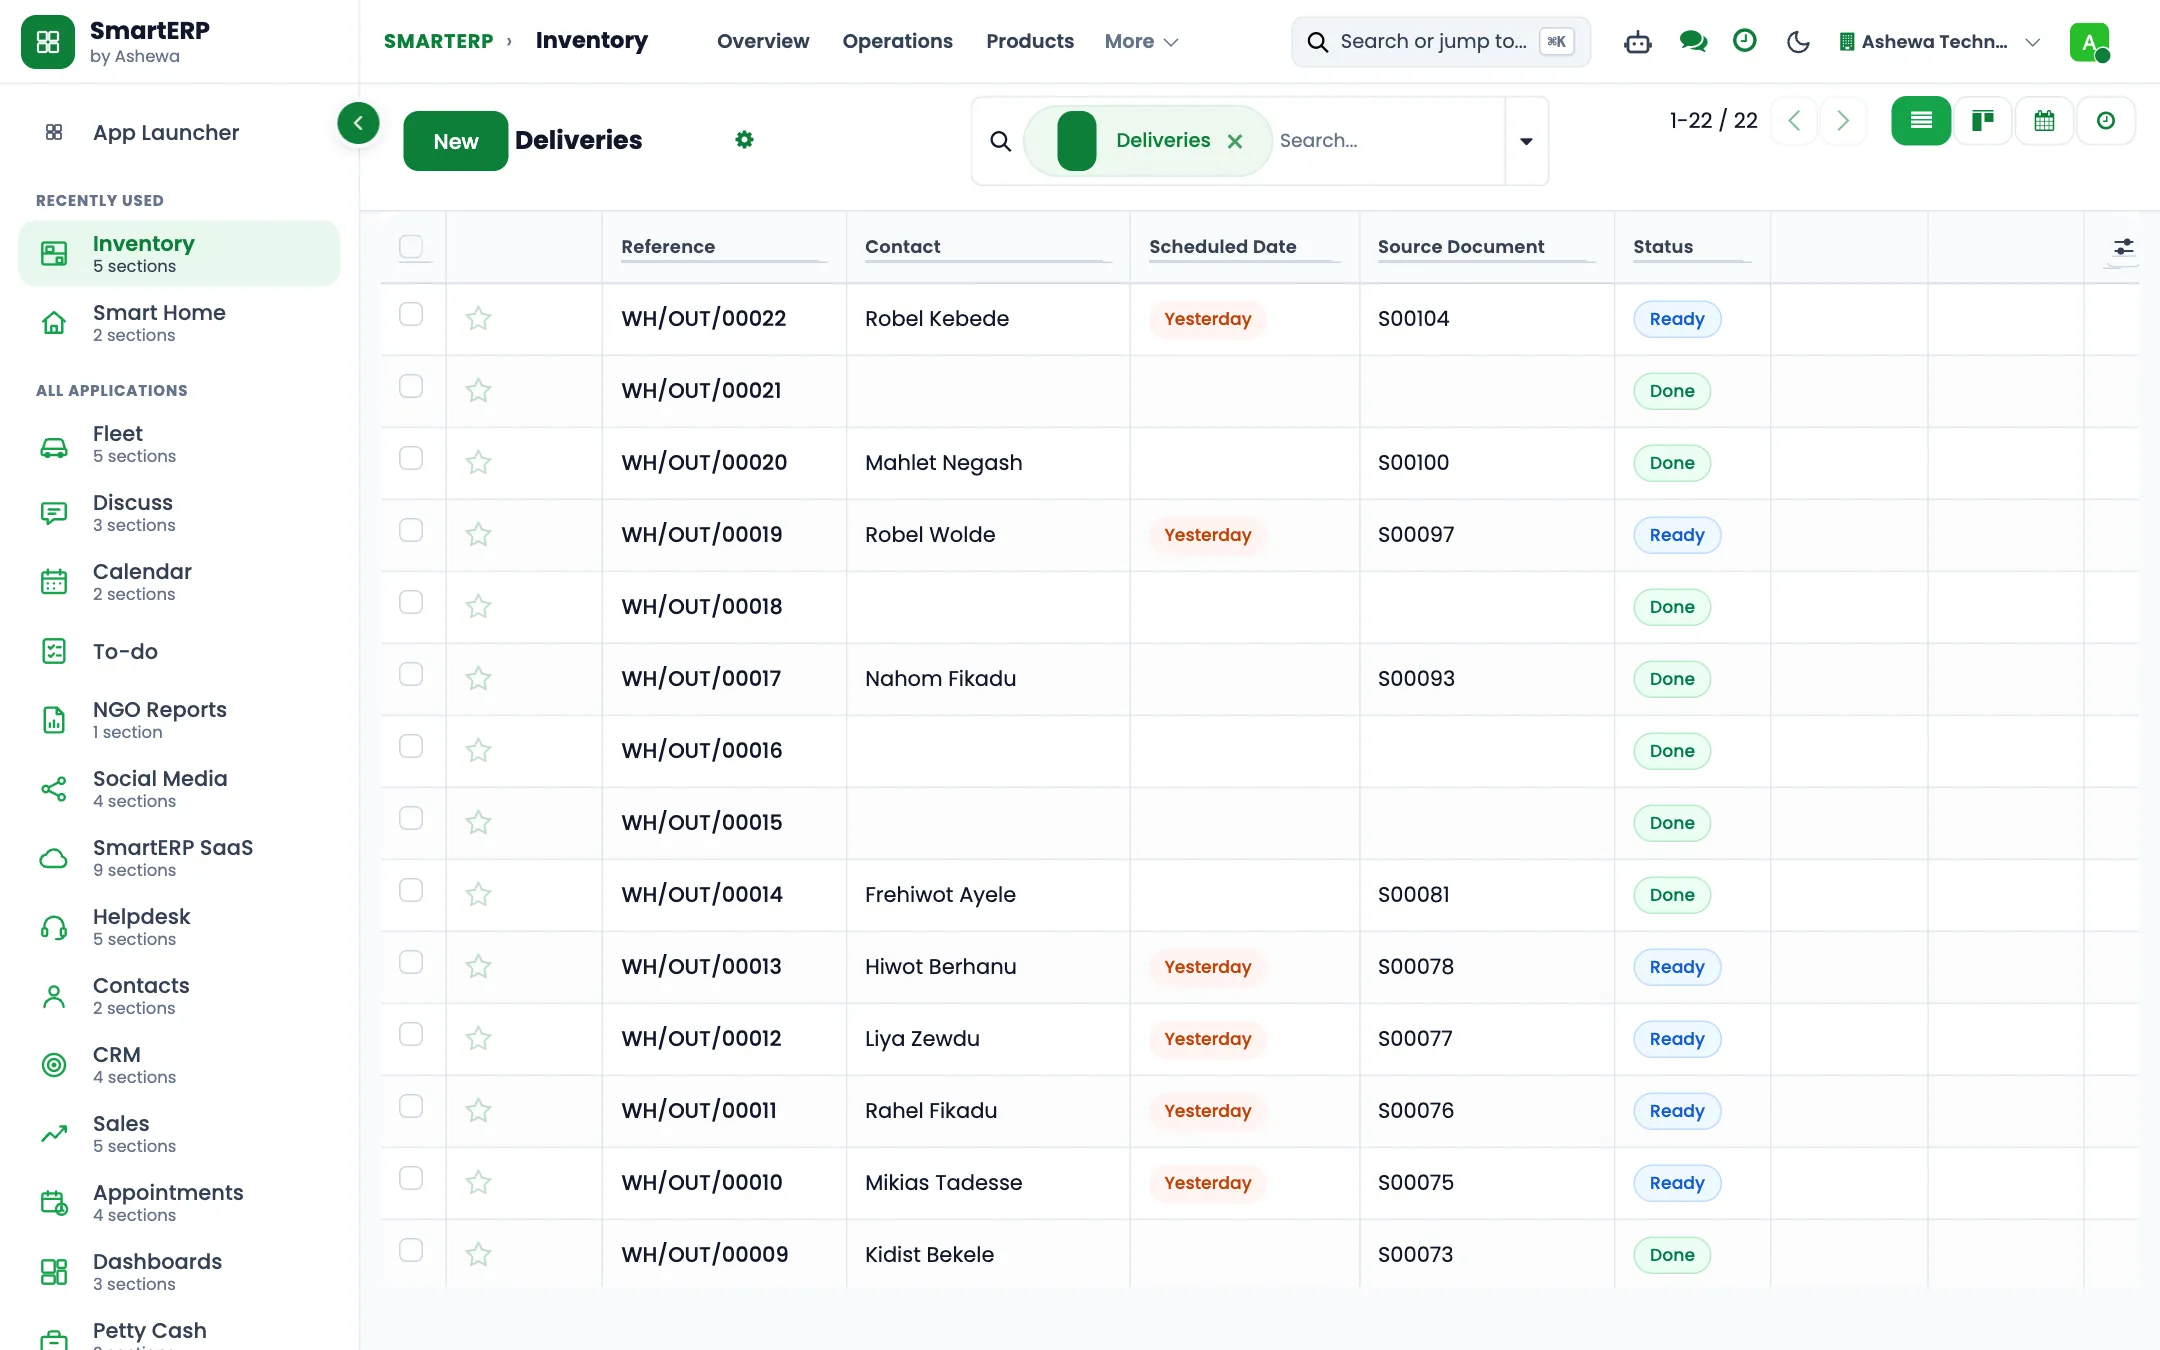
Task: Click Ready status on WH/OUT/00011
Action: click(x=1677, y=1111)
